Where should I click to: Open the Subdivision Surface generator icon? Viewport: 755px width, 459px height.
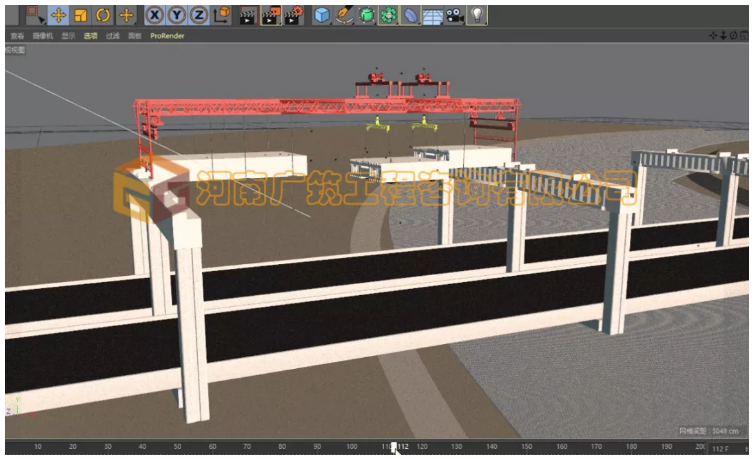(366, 15)
